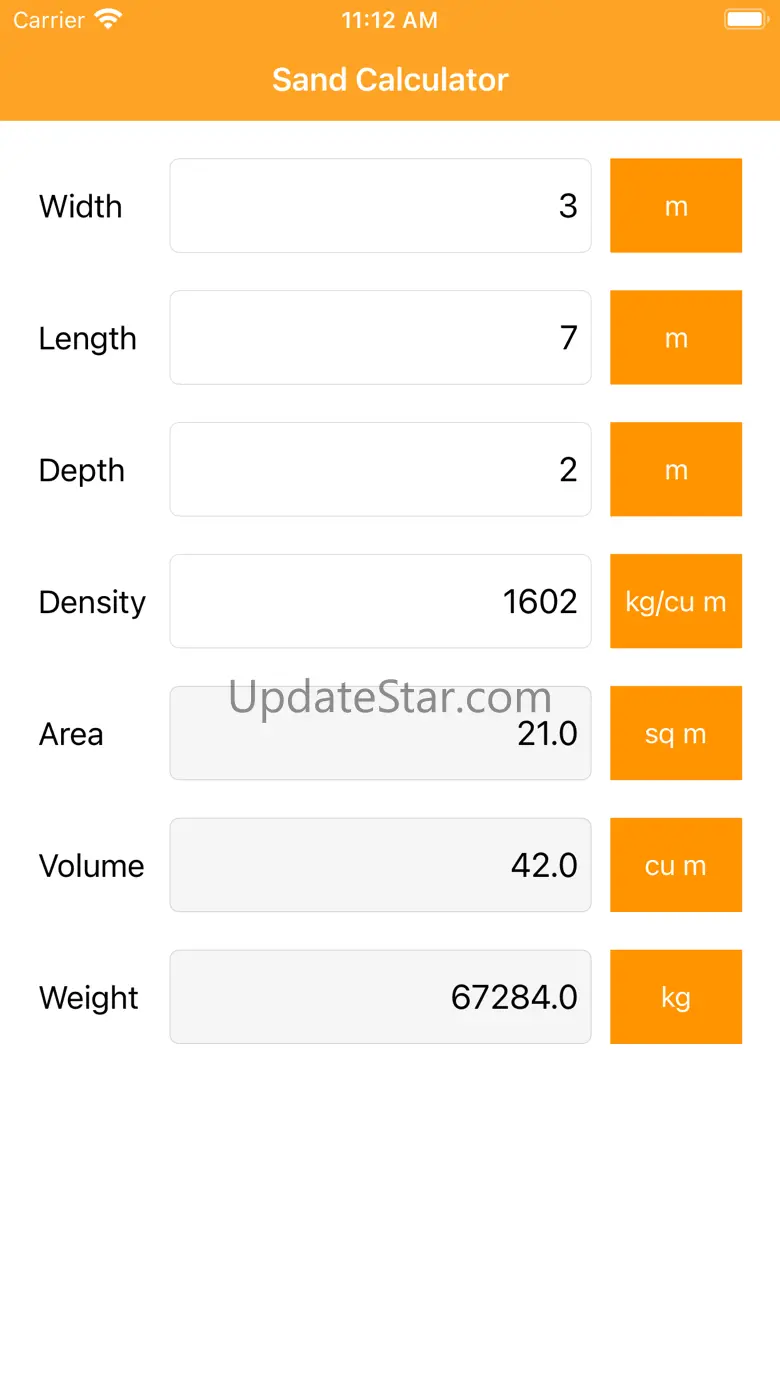This screenshot has width=780, height=1387.
Task: Select the Volume result field
Action: tap(380, 866)
